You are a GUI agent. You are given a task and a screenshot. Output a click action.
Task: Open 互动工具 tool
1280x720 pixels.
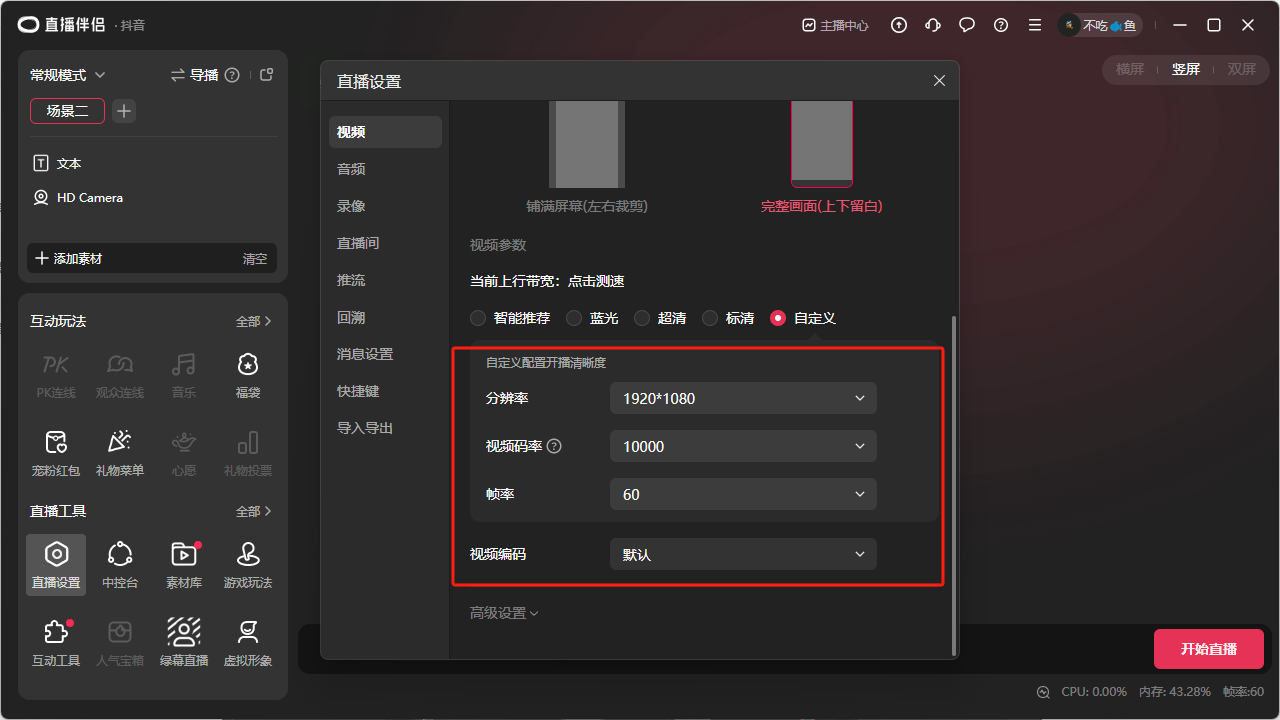click(x=56, y=642)
